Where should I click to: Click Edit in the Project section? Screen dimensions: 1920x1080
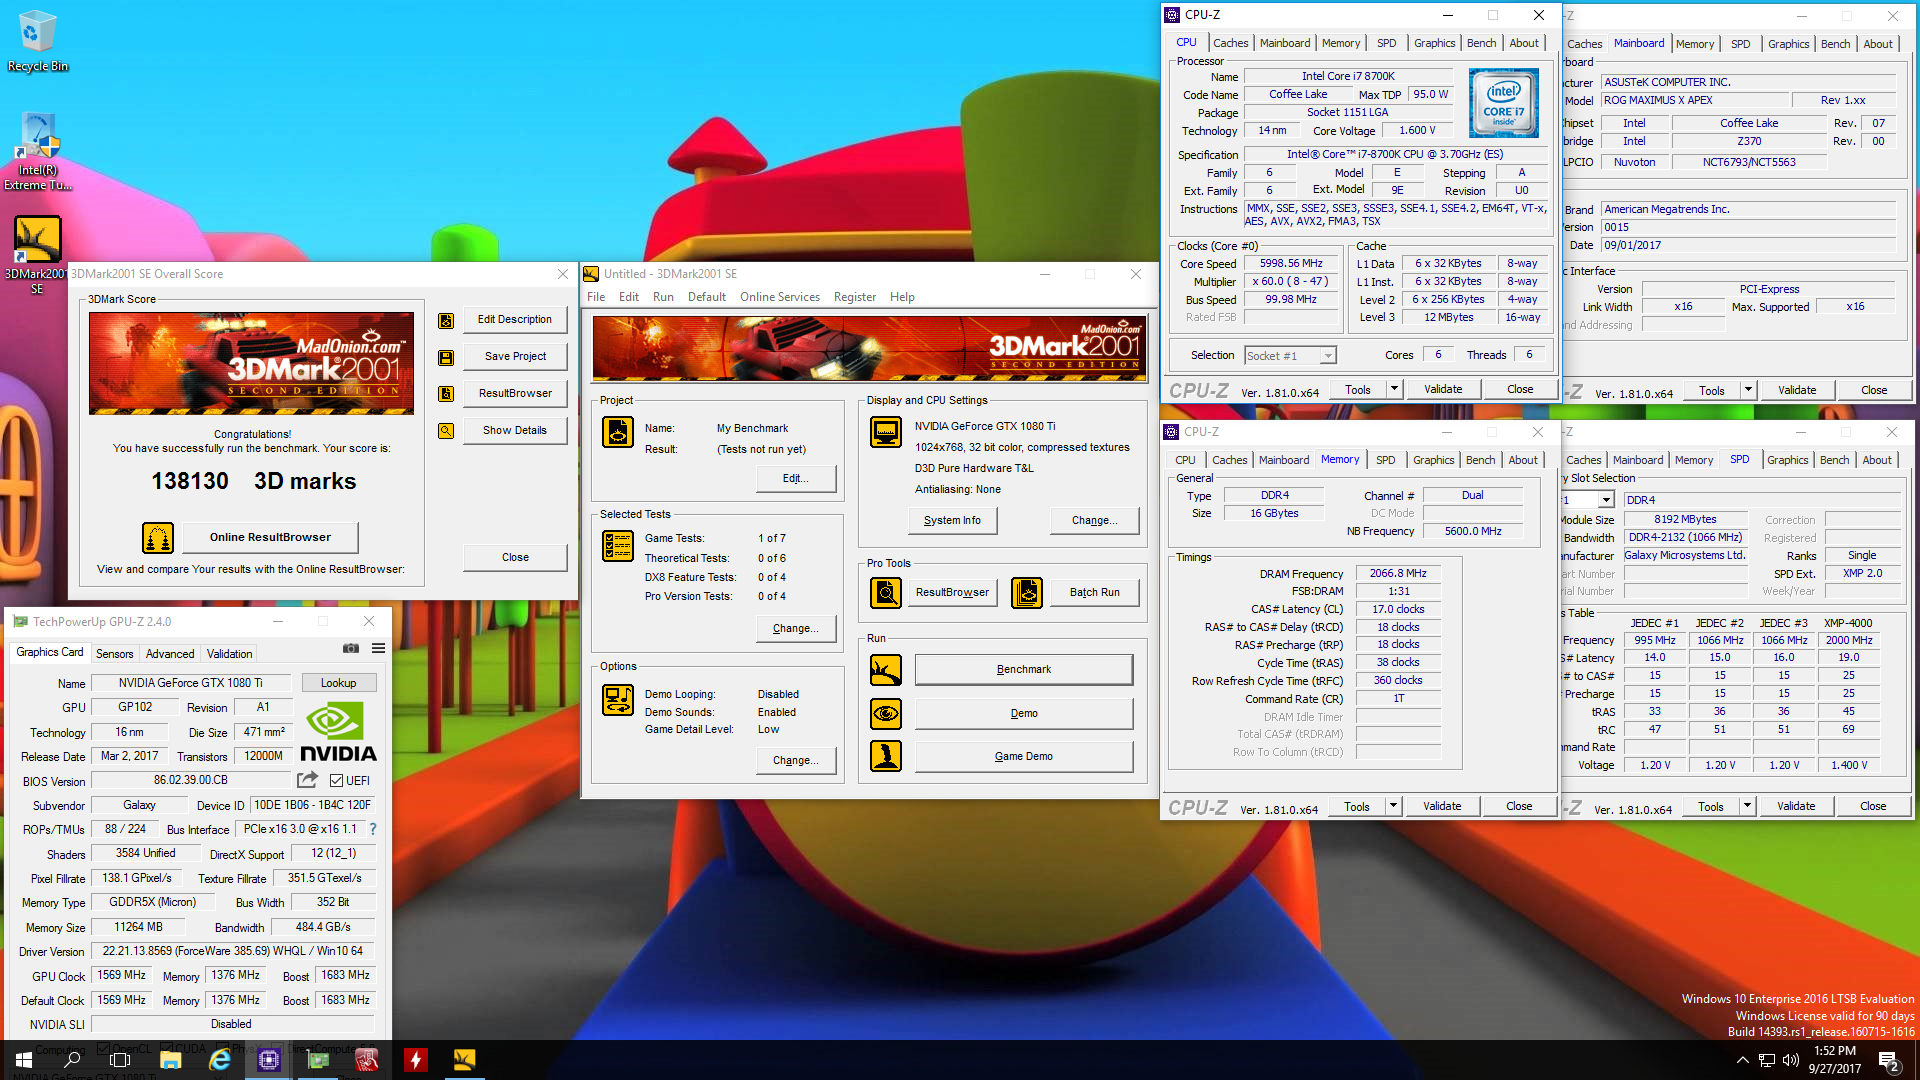pyautogui.click(x=795, y=478)
